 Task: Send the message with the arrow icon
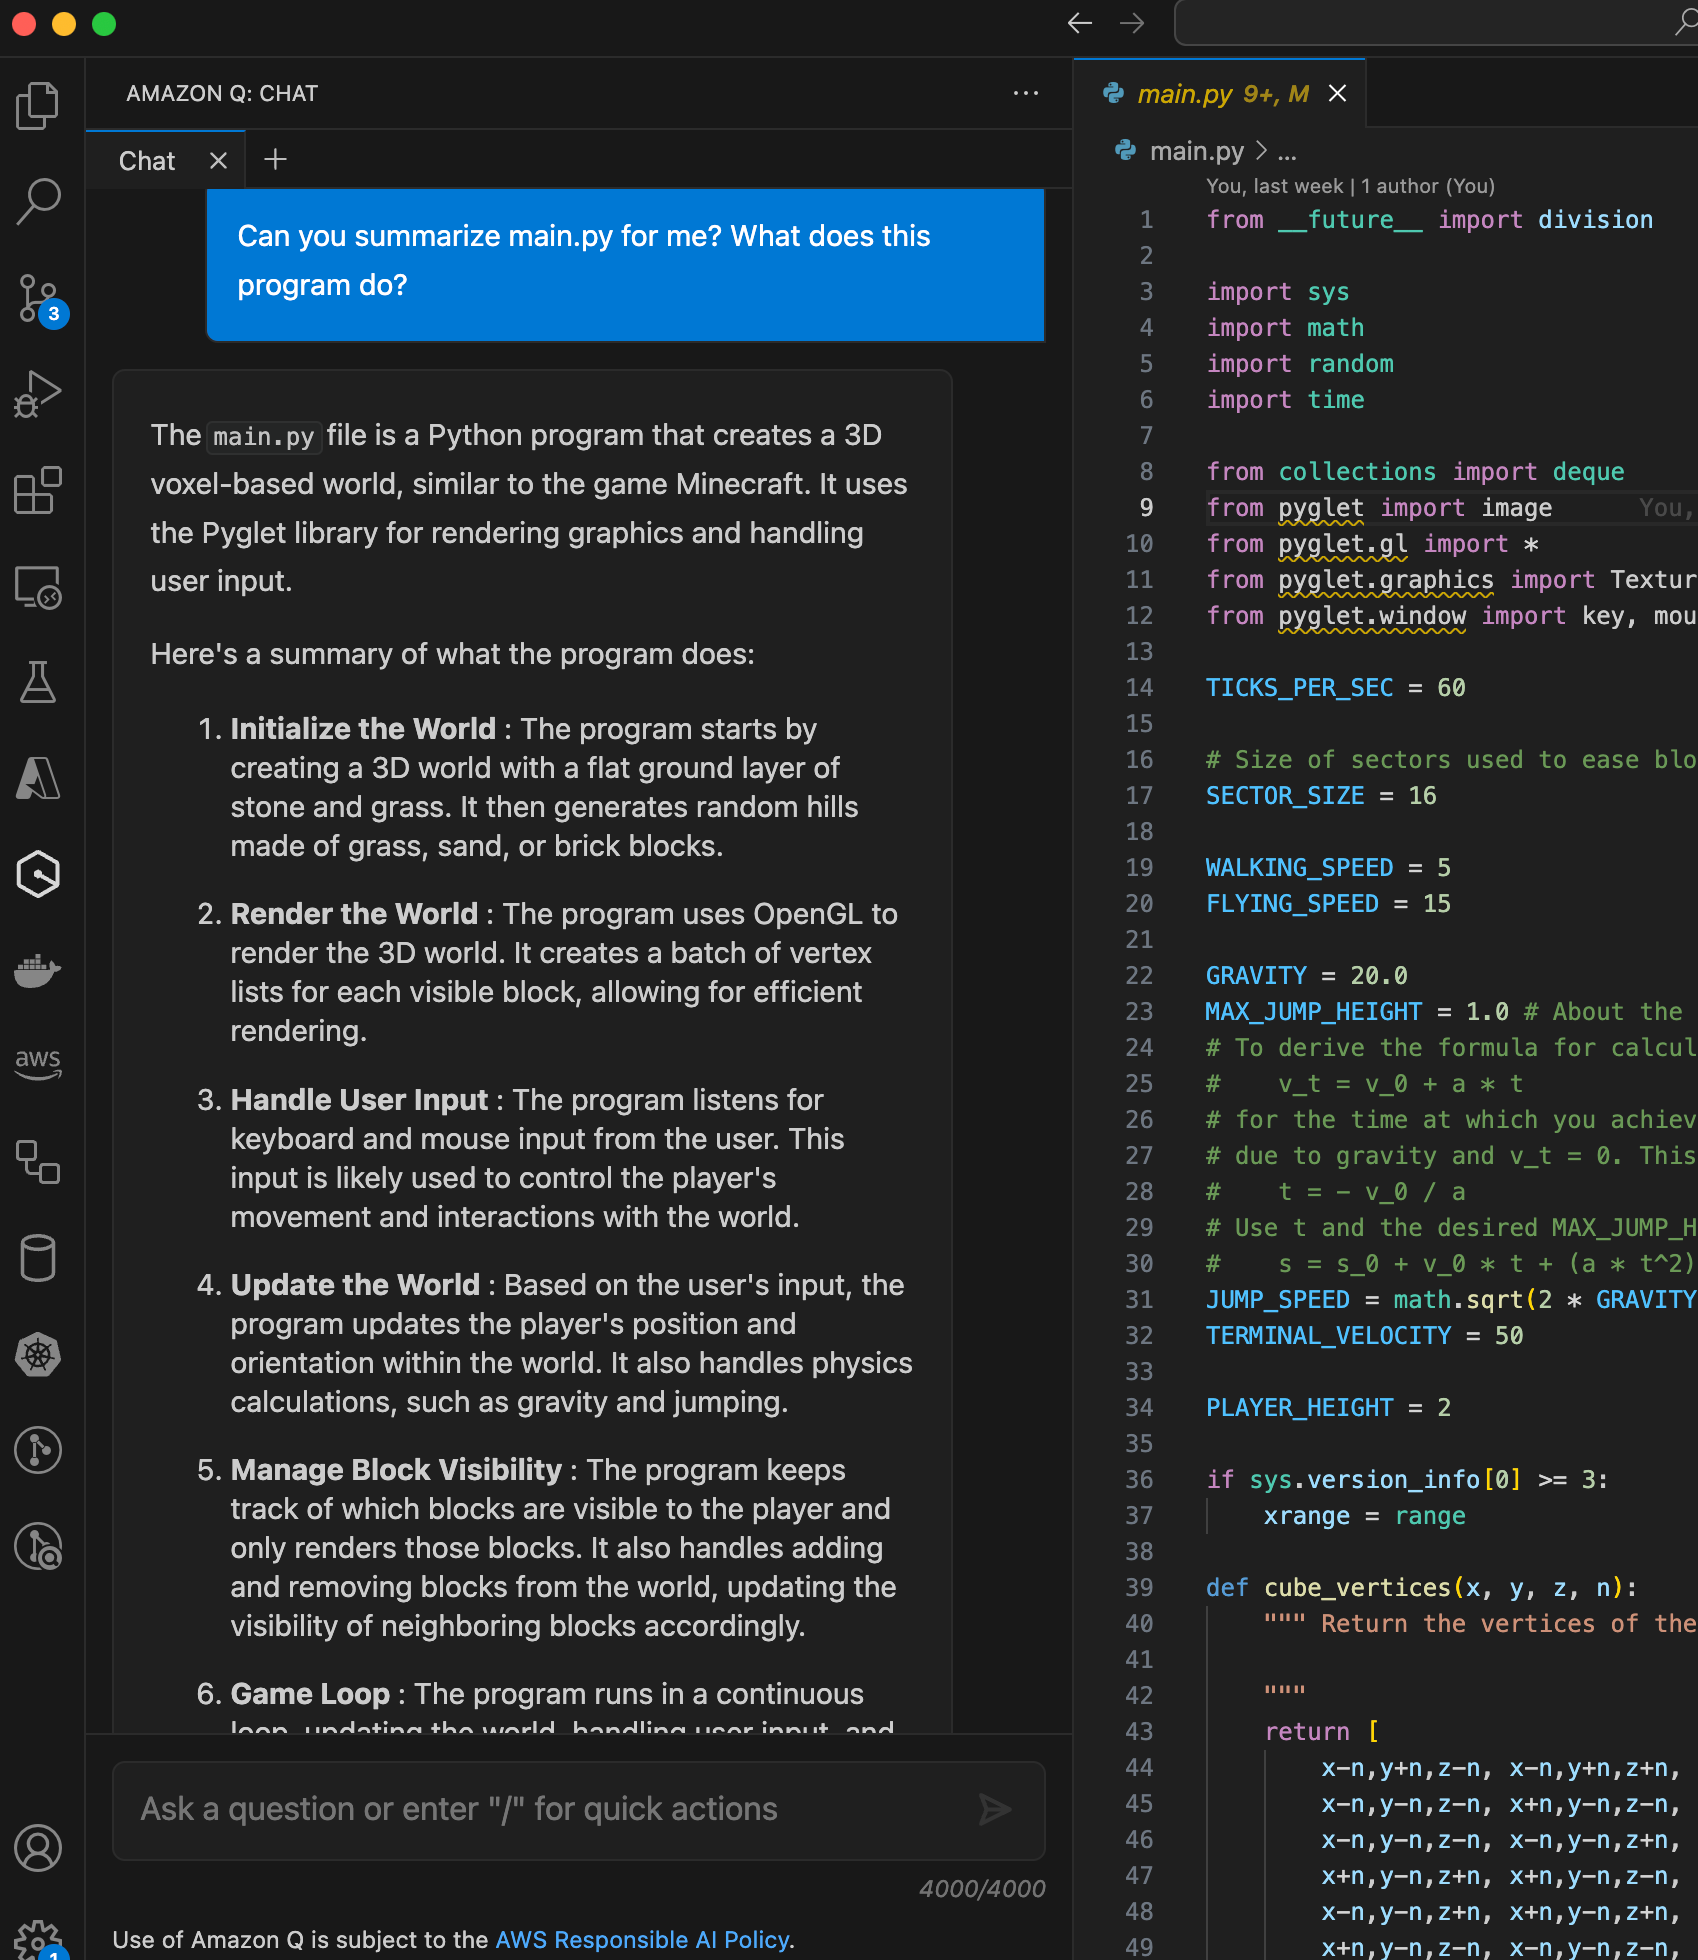995,1809
